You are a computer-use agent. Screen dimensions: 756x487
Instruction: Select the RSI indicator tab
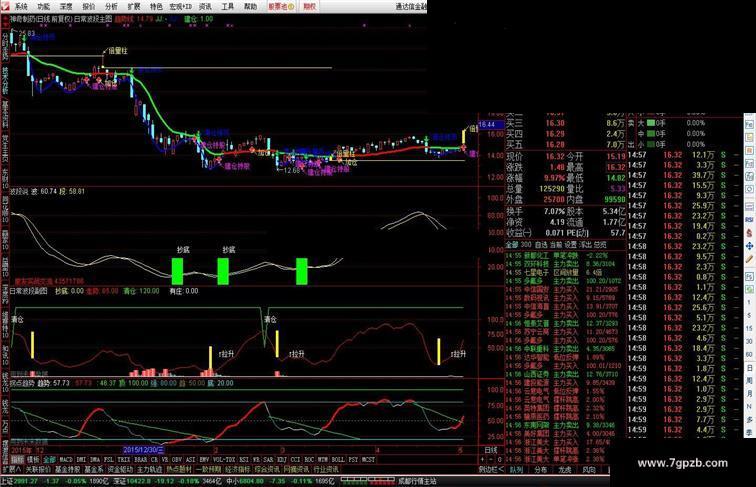pos(244,460)
